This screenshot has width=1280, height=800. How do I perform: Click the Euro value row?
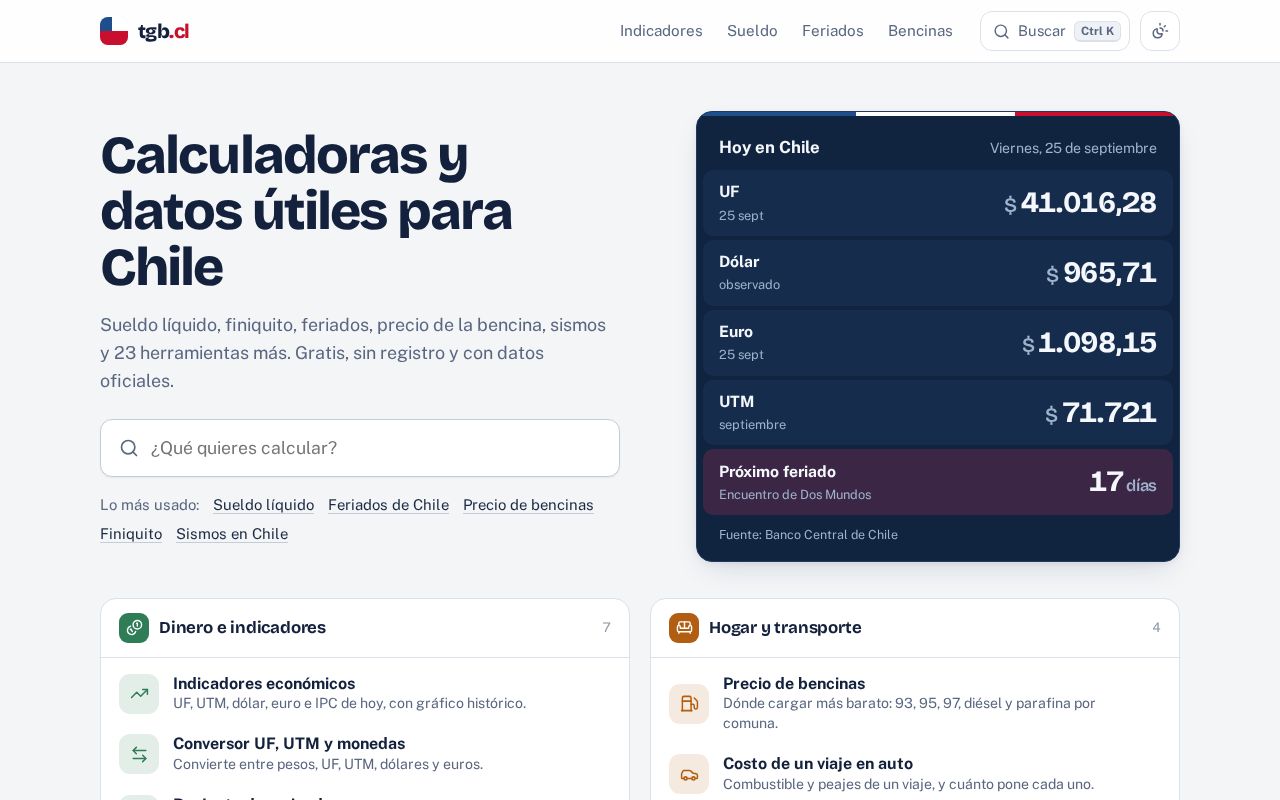pos(938,343)
